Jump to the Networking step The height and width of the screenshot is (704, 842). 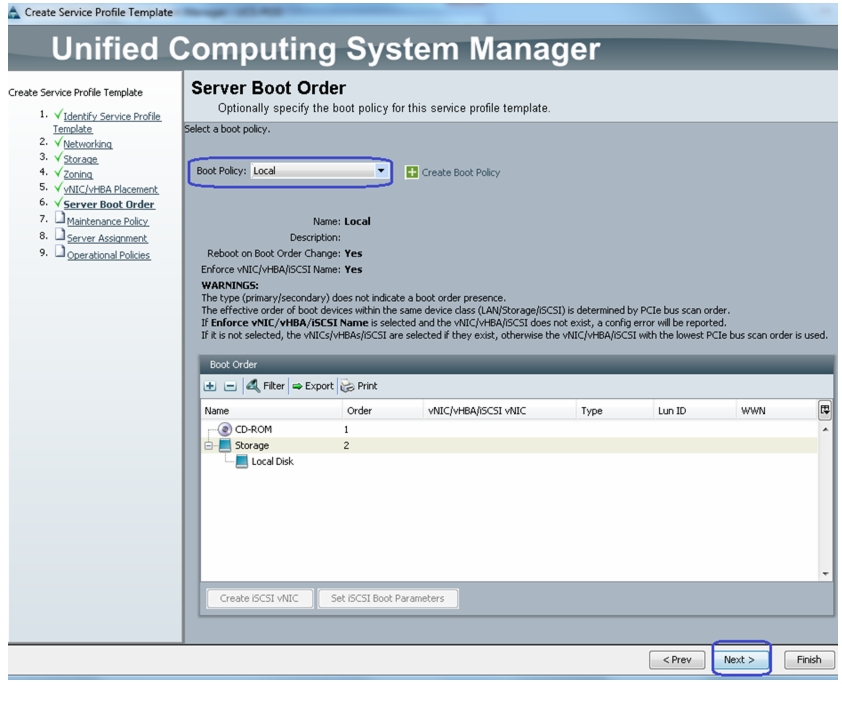click(x=88, y=144)
